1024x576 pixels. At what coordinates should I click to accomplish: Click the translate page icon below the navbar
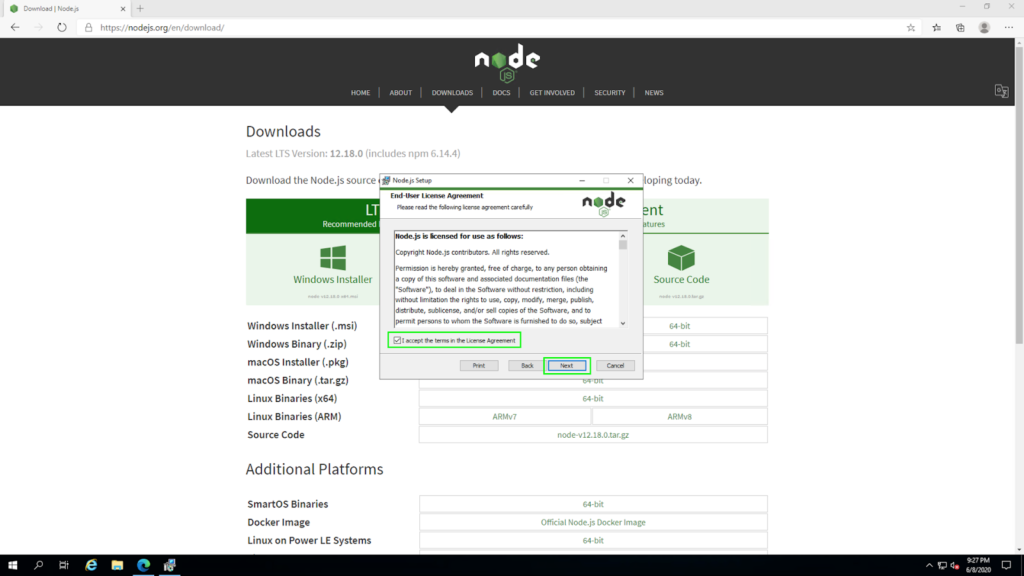[1001, 91]
